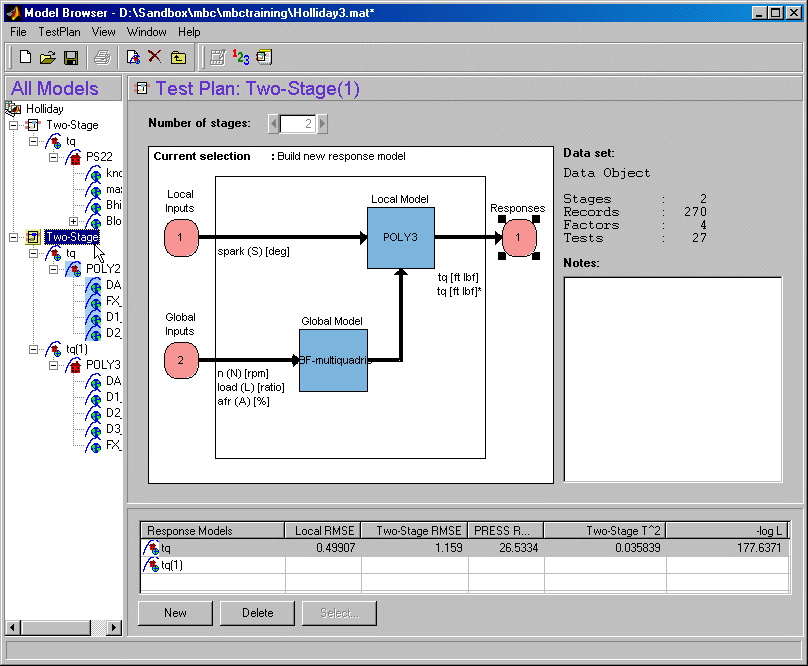
Task: Click the red house icon beside POLY3
Action: click(74, 365)
